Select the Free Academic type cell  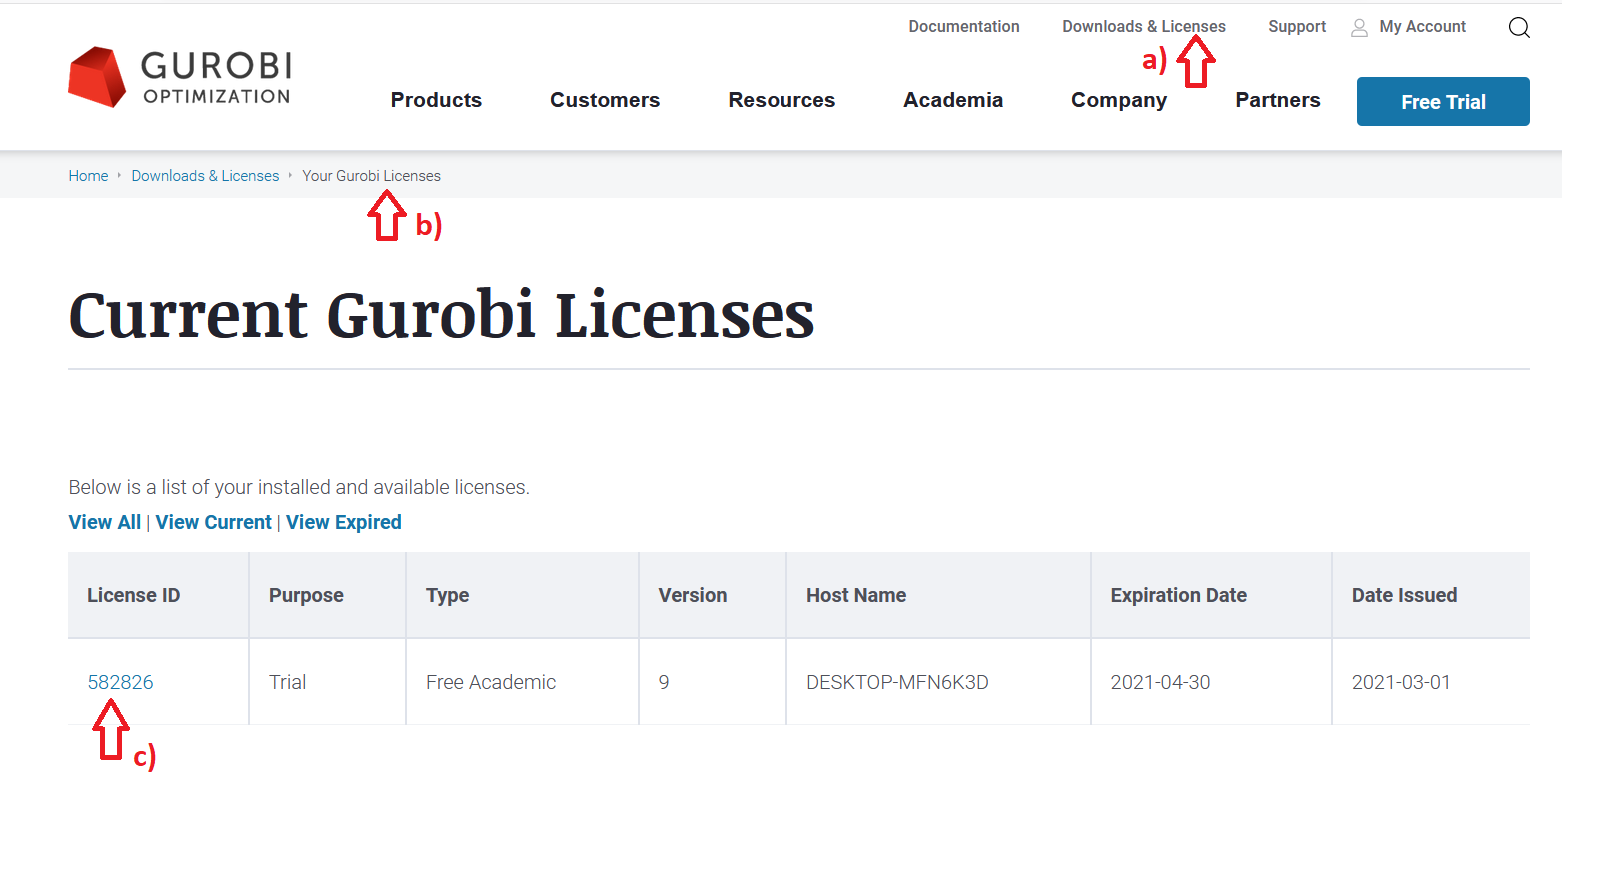pyautogui.click(x=523, y=682)
